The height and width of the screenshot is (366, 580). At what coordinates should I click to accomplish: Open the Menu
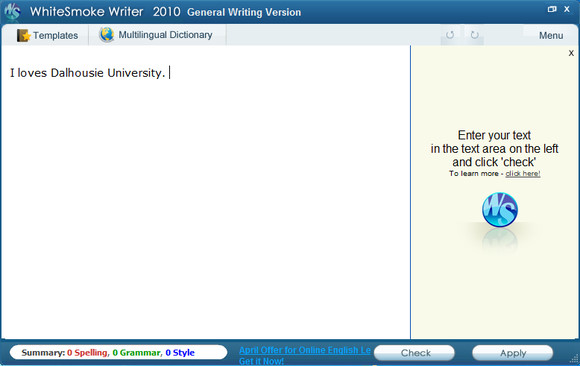pos(551,35)
